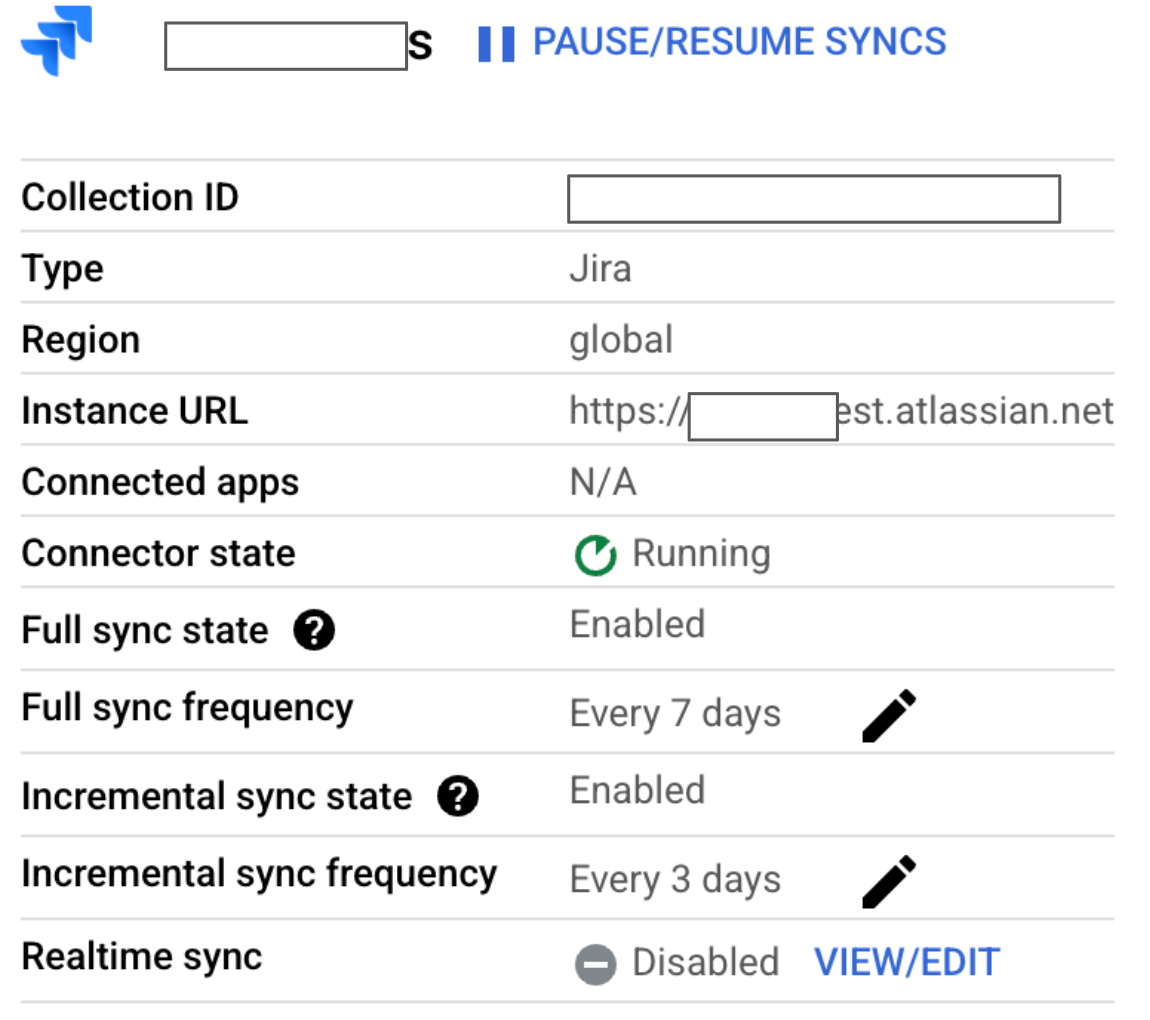Click PAUSE/RESUME SYNCS to pause syncing
Image resolution: width=1150 pixels, height=1020 pixels.
738,41
